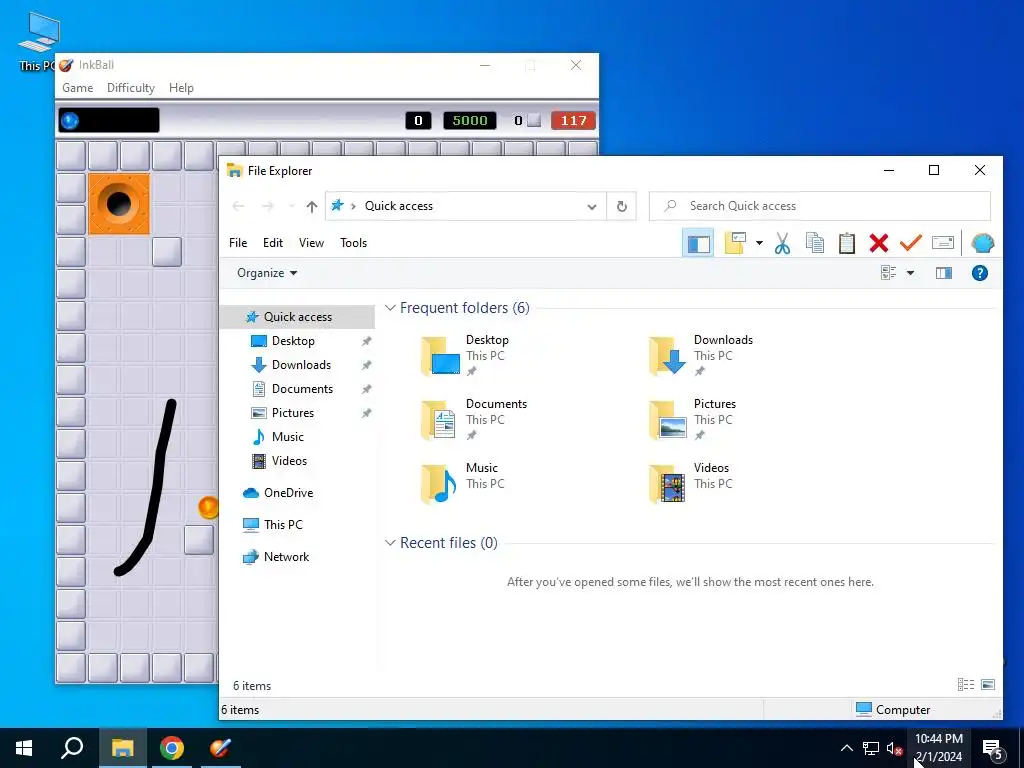Open Help menu in InkBall
Screen dimensions: 1024x768
[x=181, y=88]
